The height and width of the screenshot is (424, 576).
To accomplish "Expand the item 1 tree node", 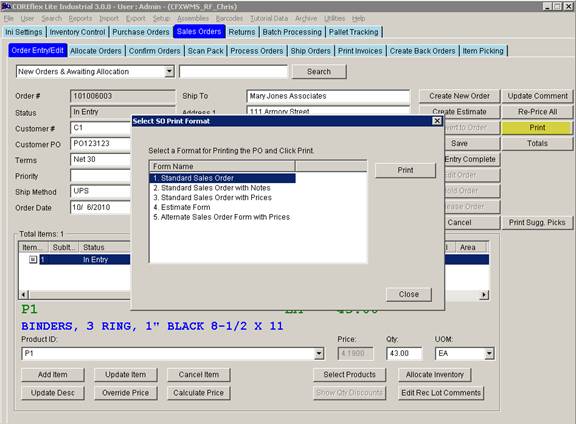I will click(x=33, y=260).
